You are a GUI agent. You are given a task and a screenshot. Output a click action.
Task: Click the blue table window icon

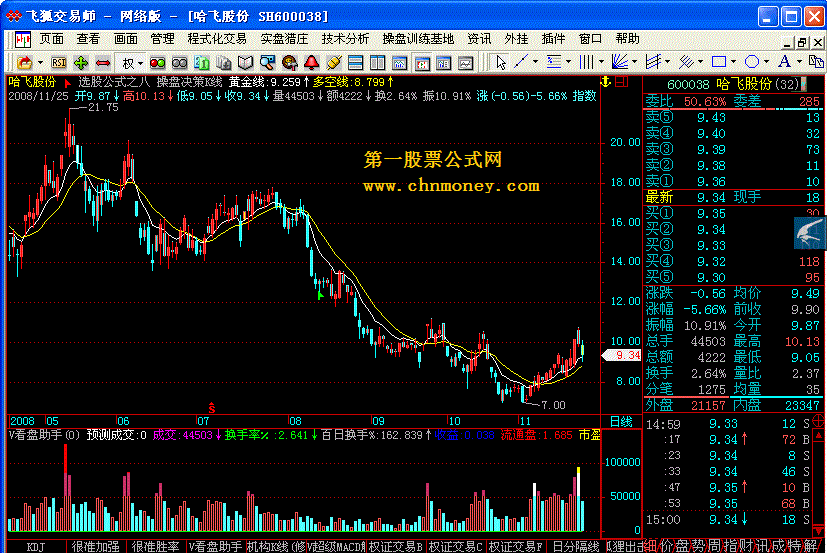click(444, 63)
